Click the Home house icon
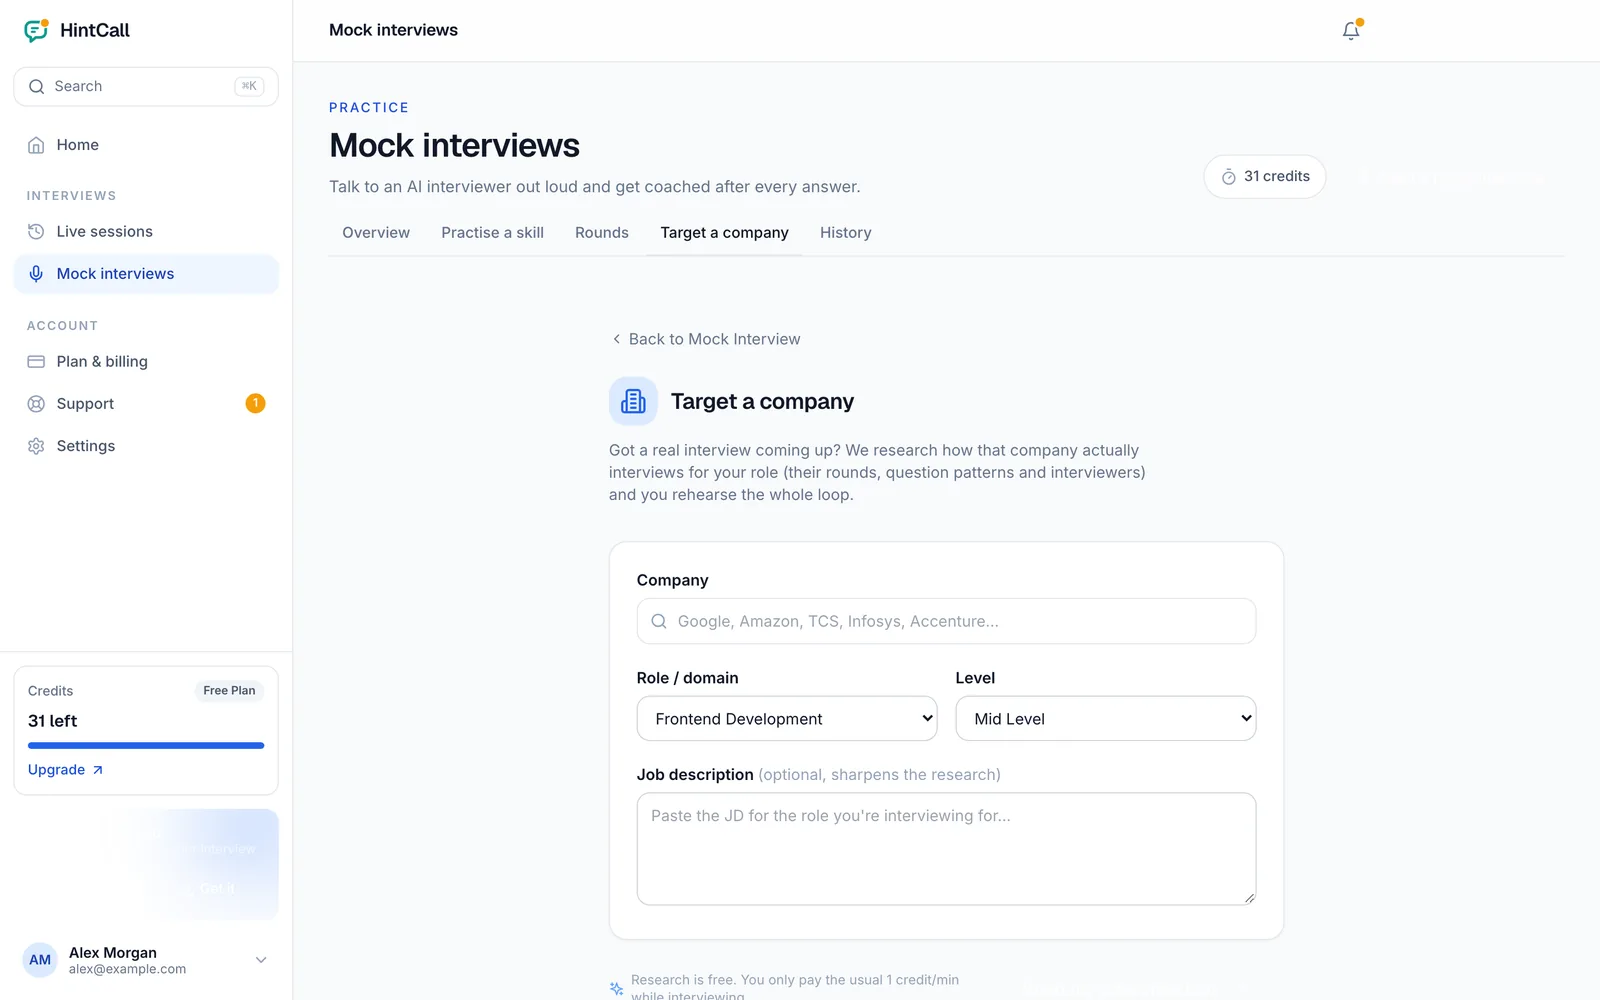Screen dimensions: 1600x1000 36,145
